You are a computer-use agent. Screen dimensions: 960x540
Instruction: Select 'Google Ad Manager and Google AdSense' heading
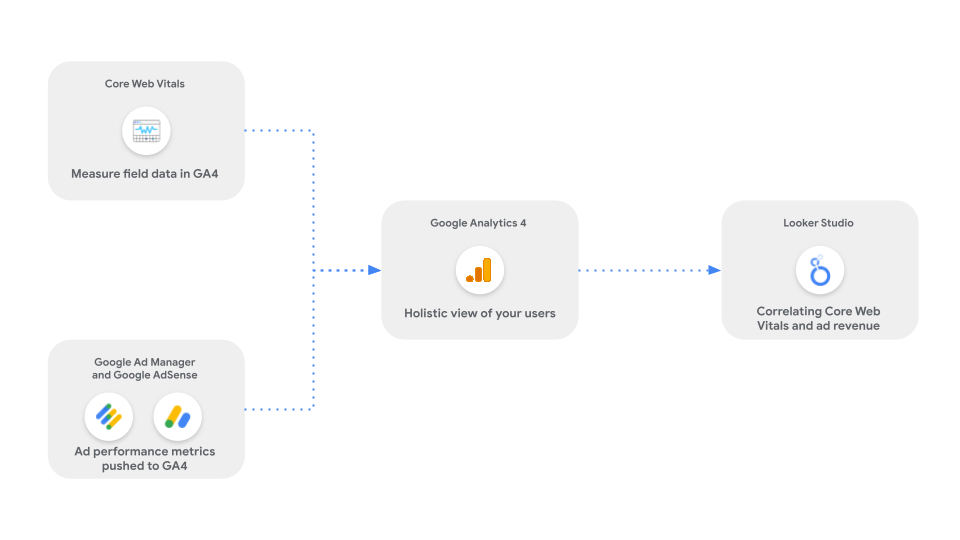145,369
